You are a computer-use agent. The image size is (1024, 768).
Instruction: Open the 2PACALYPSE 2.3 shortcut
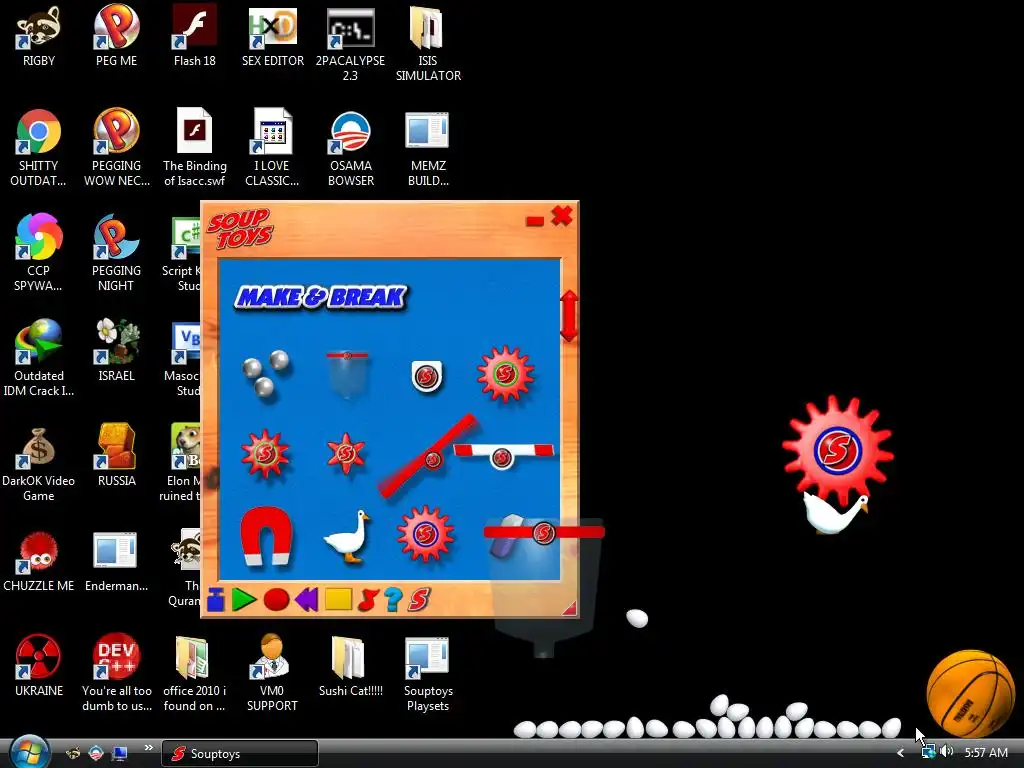pos(350,44)
